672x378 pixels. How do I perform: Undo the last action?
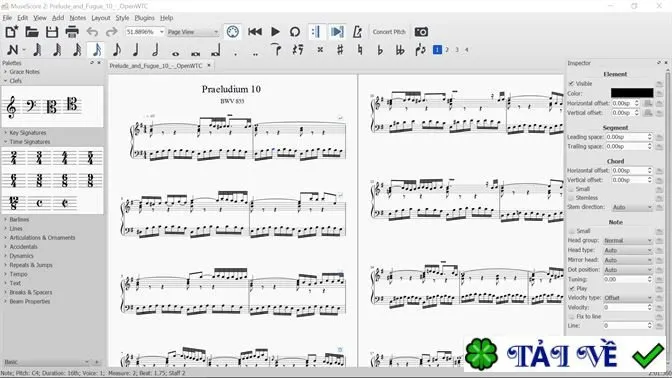click(x=92, y=32)
